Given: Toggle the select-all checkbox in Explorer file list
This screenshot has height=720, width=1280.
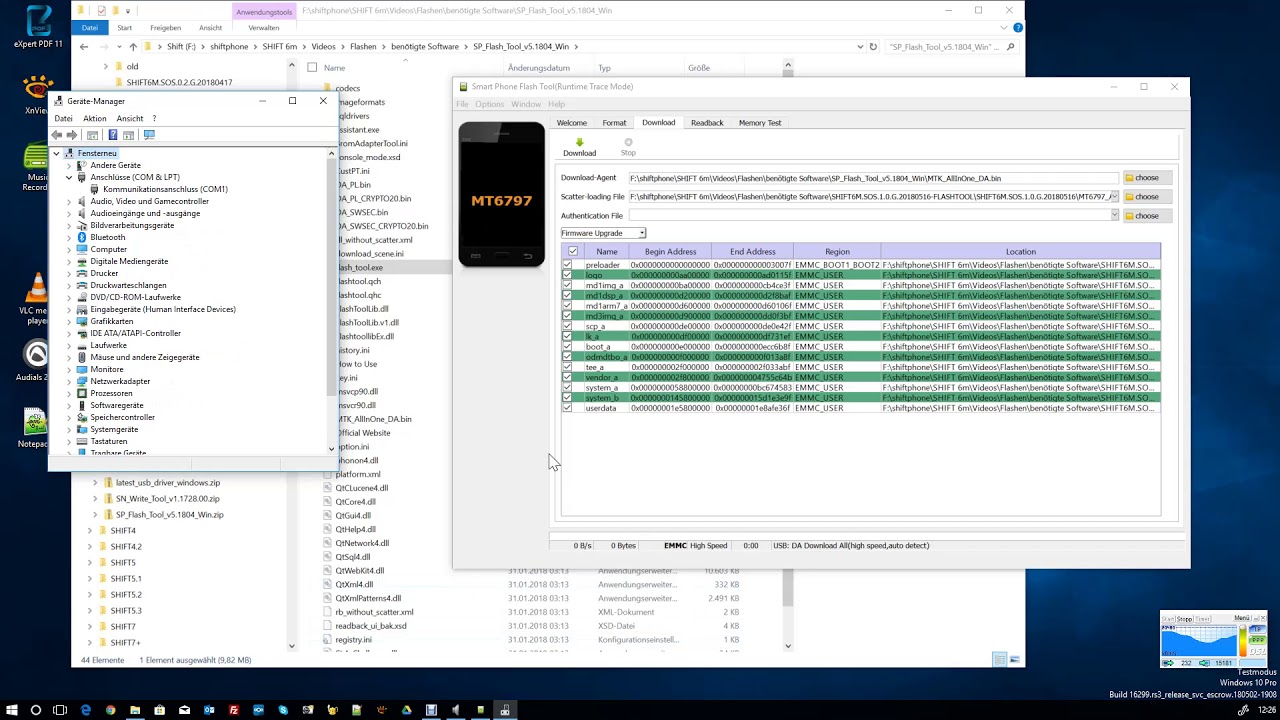Looking at the screenshot, I should click(312, 68).
